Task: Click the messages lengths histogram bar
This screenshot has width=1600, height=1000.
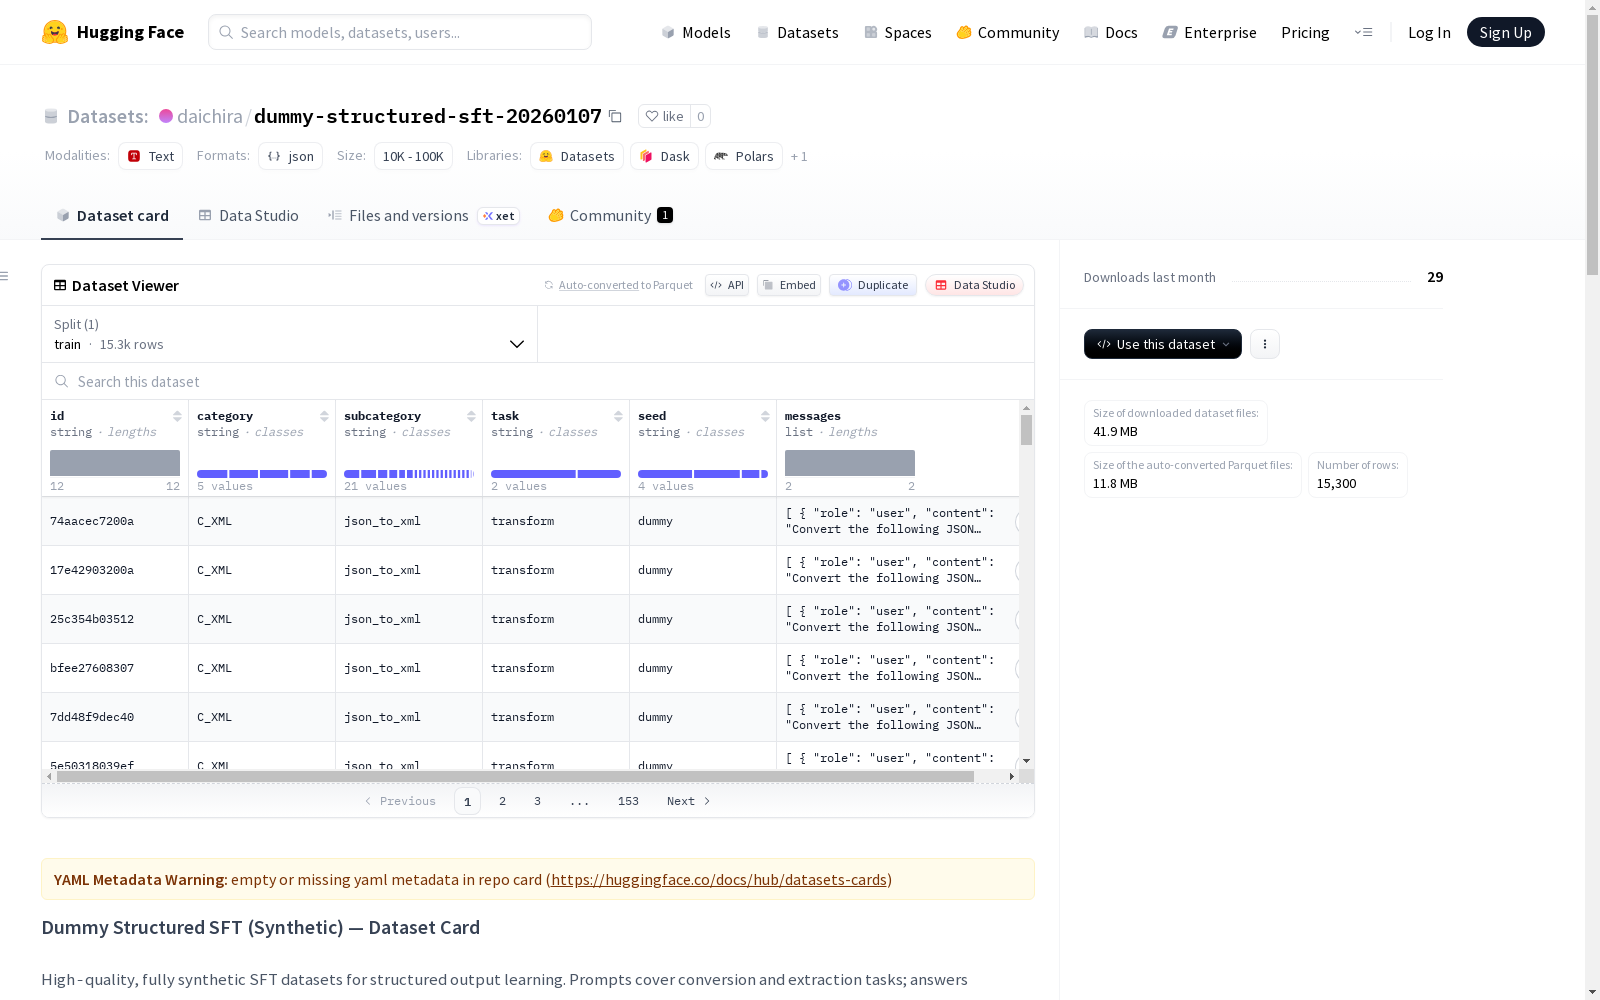Action: (850, 463)
